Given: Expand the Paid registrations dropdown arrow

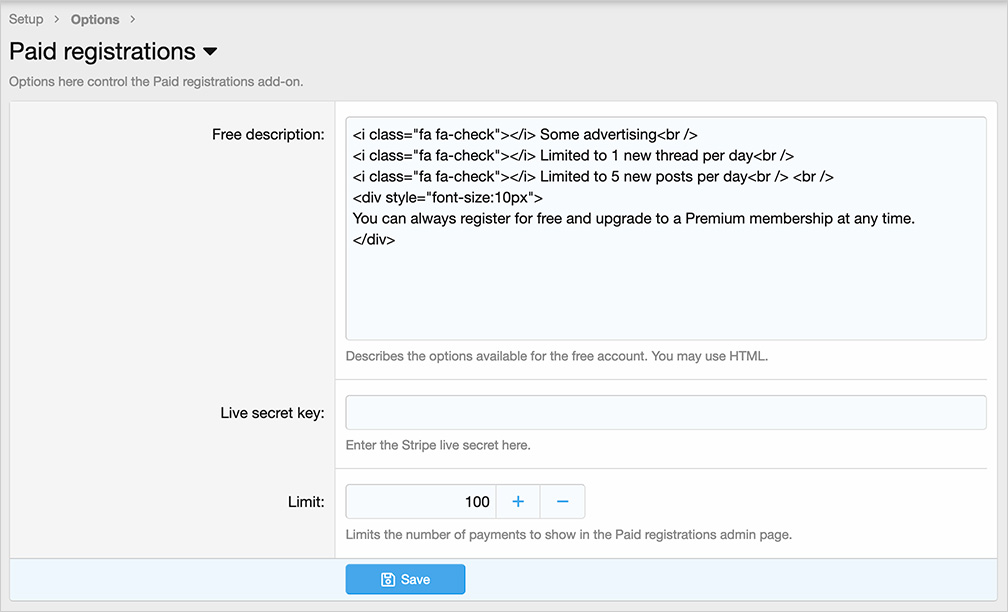Looking at the screenshot, I should 210,52.
